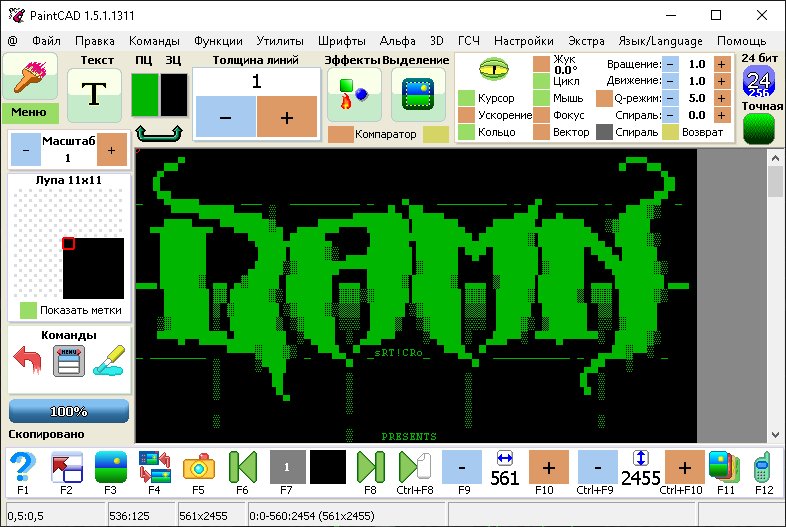The width and height of the screenshot is (786, 527).
Task: Click the F3 landscape picture icon
Action: [x=110, y=467]
